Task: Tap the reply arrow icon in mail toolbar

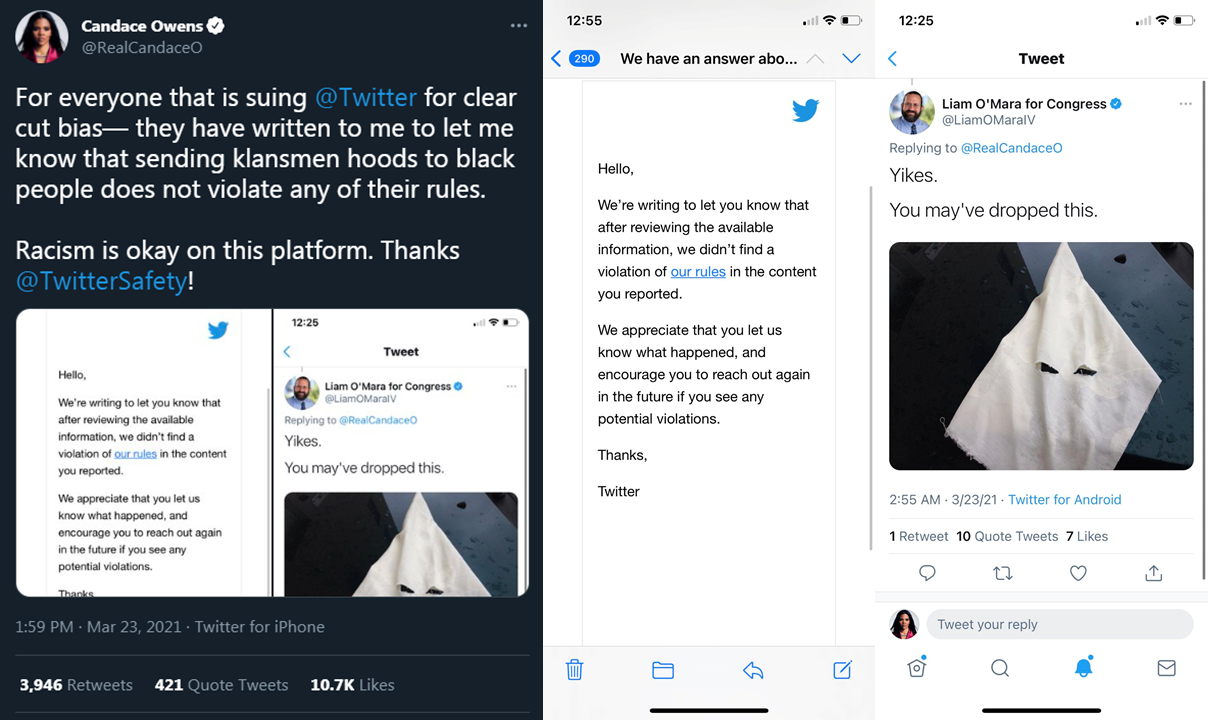Action: [x=753, y=670]
